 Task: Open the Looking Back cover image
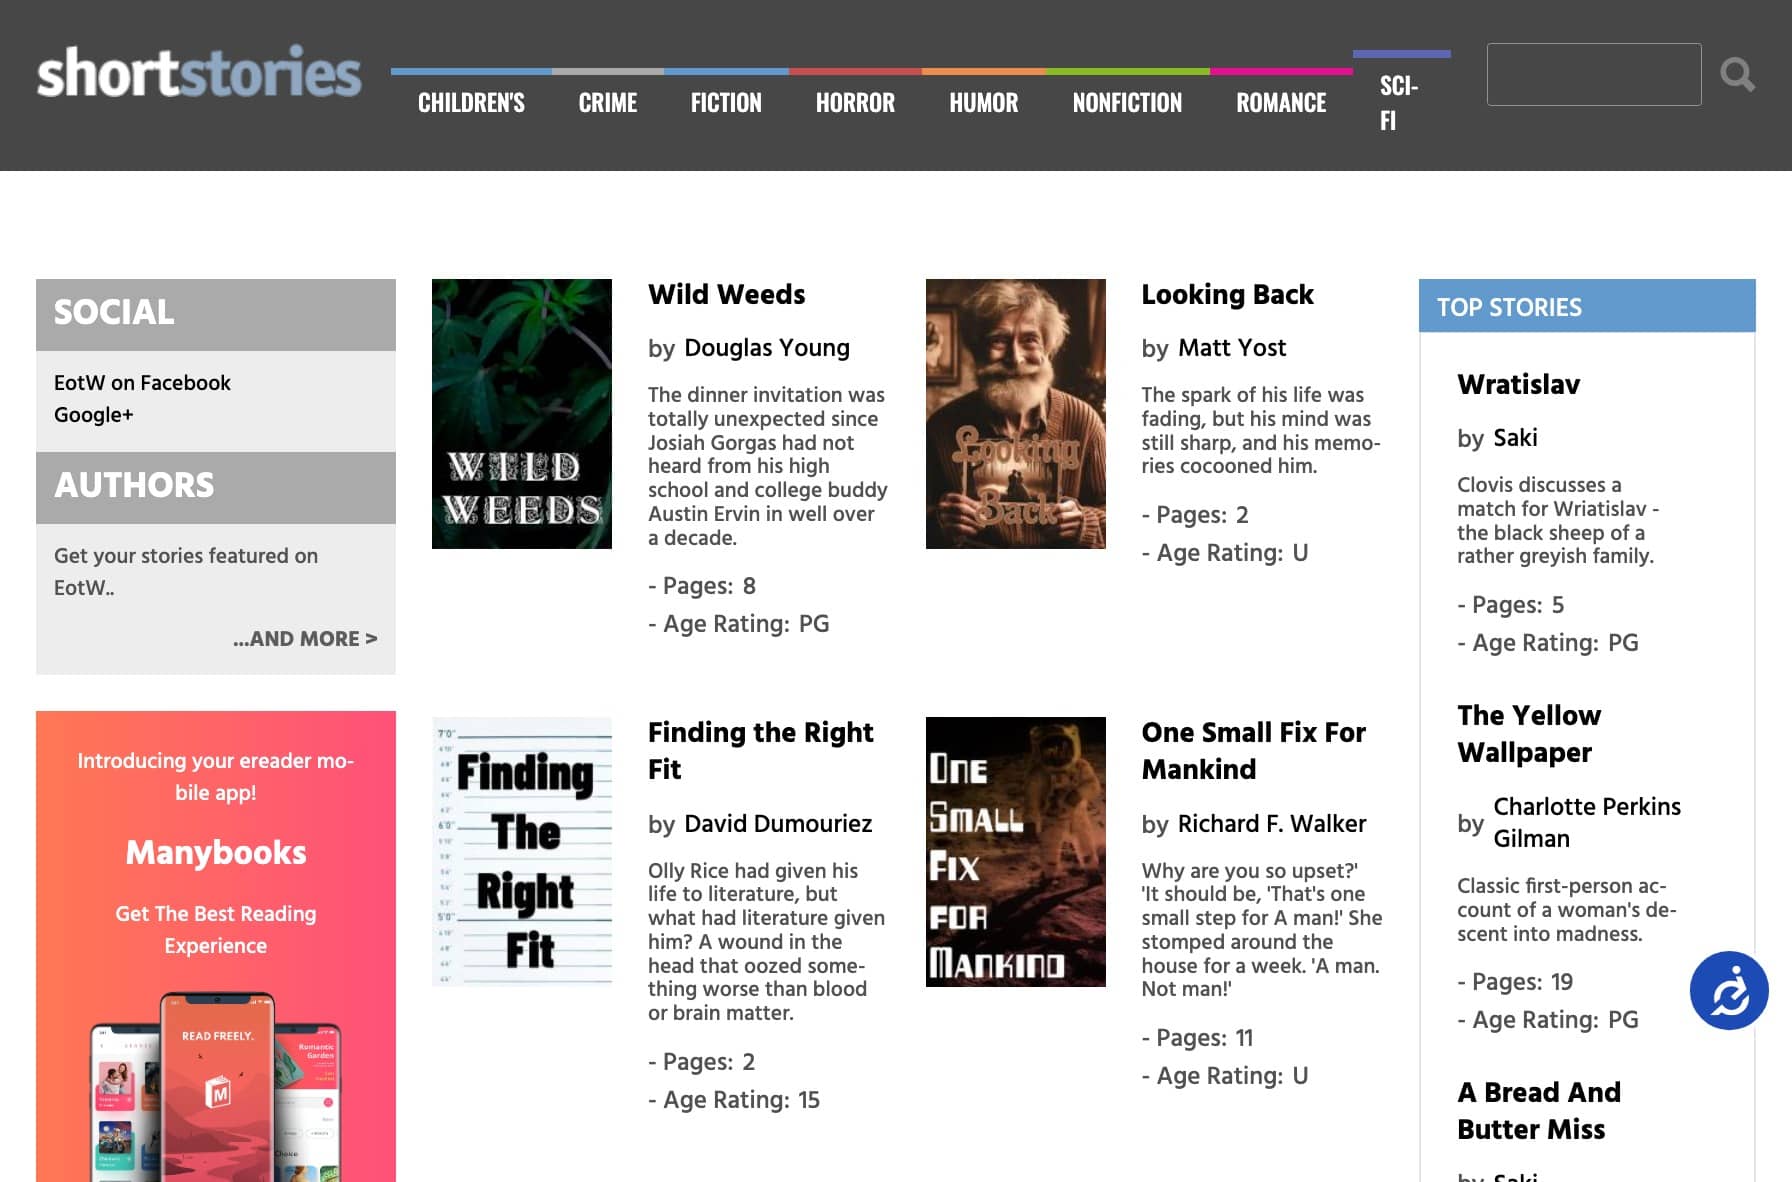point(1015,413)
